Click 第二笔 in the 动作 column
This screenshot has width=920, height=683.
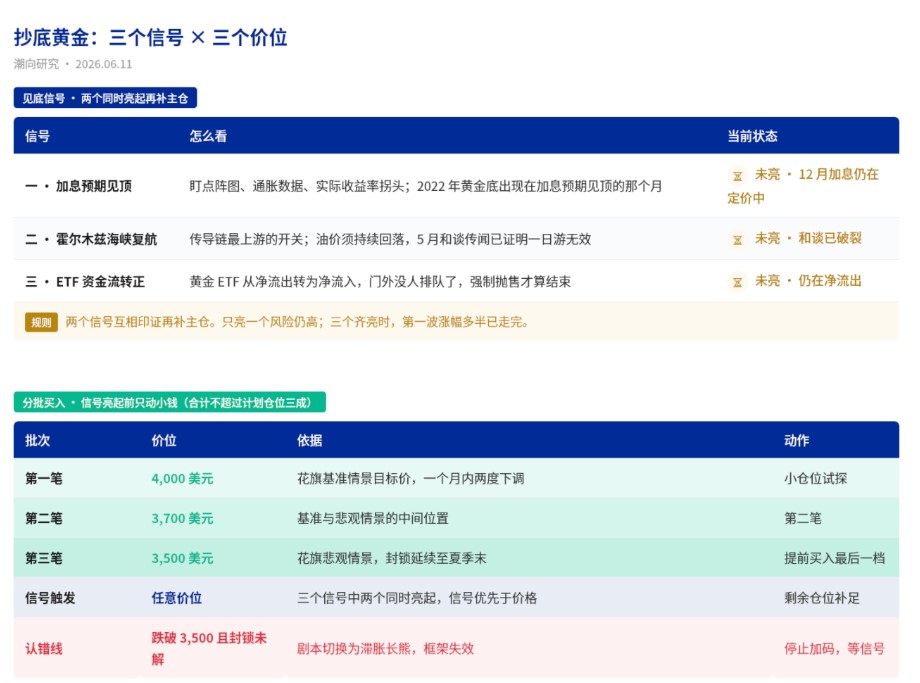pos(803,518)
